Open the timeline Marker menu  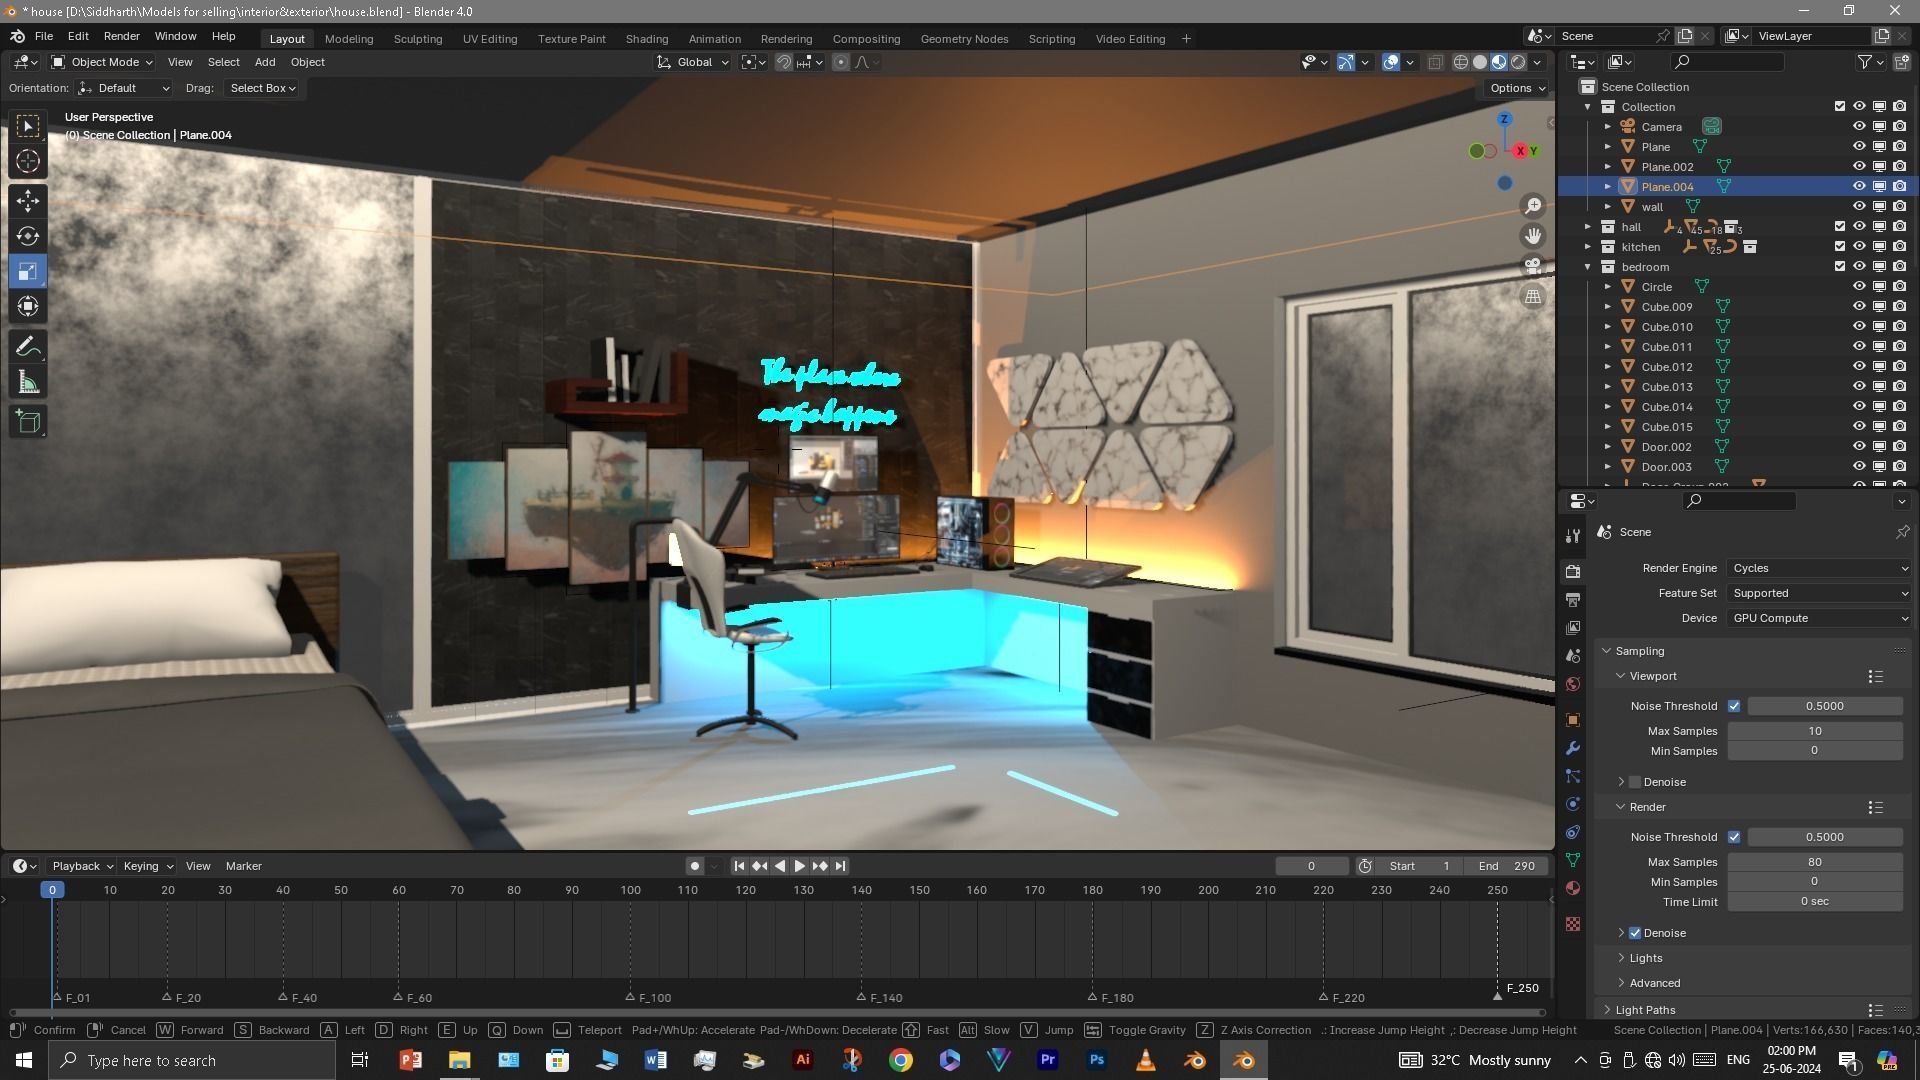243,866
